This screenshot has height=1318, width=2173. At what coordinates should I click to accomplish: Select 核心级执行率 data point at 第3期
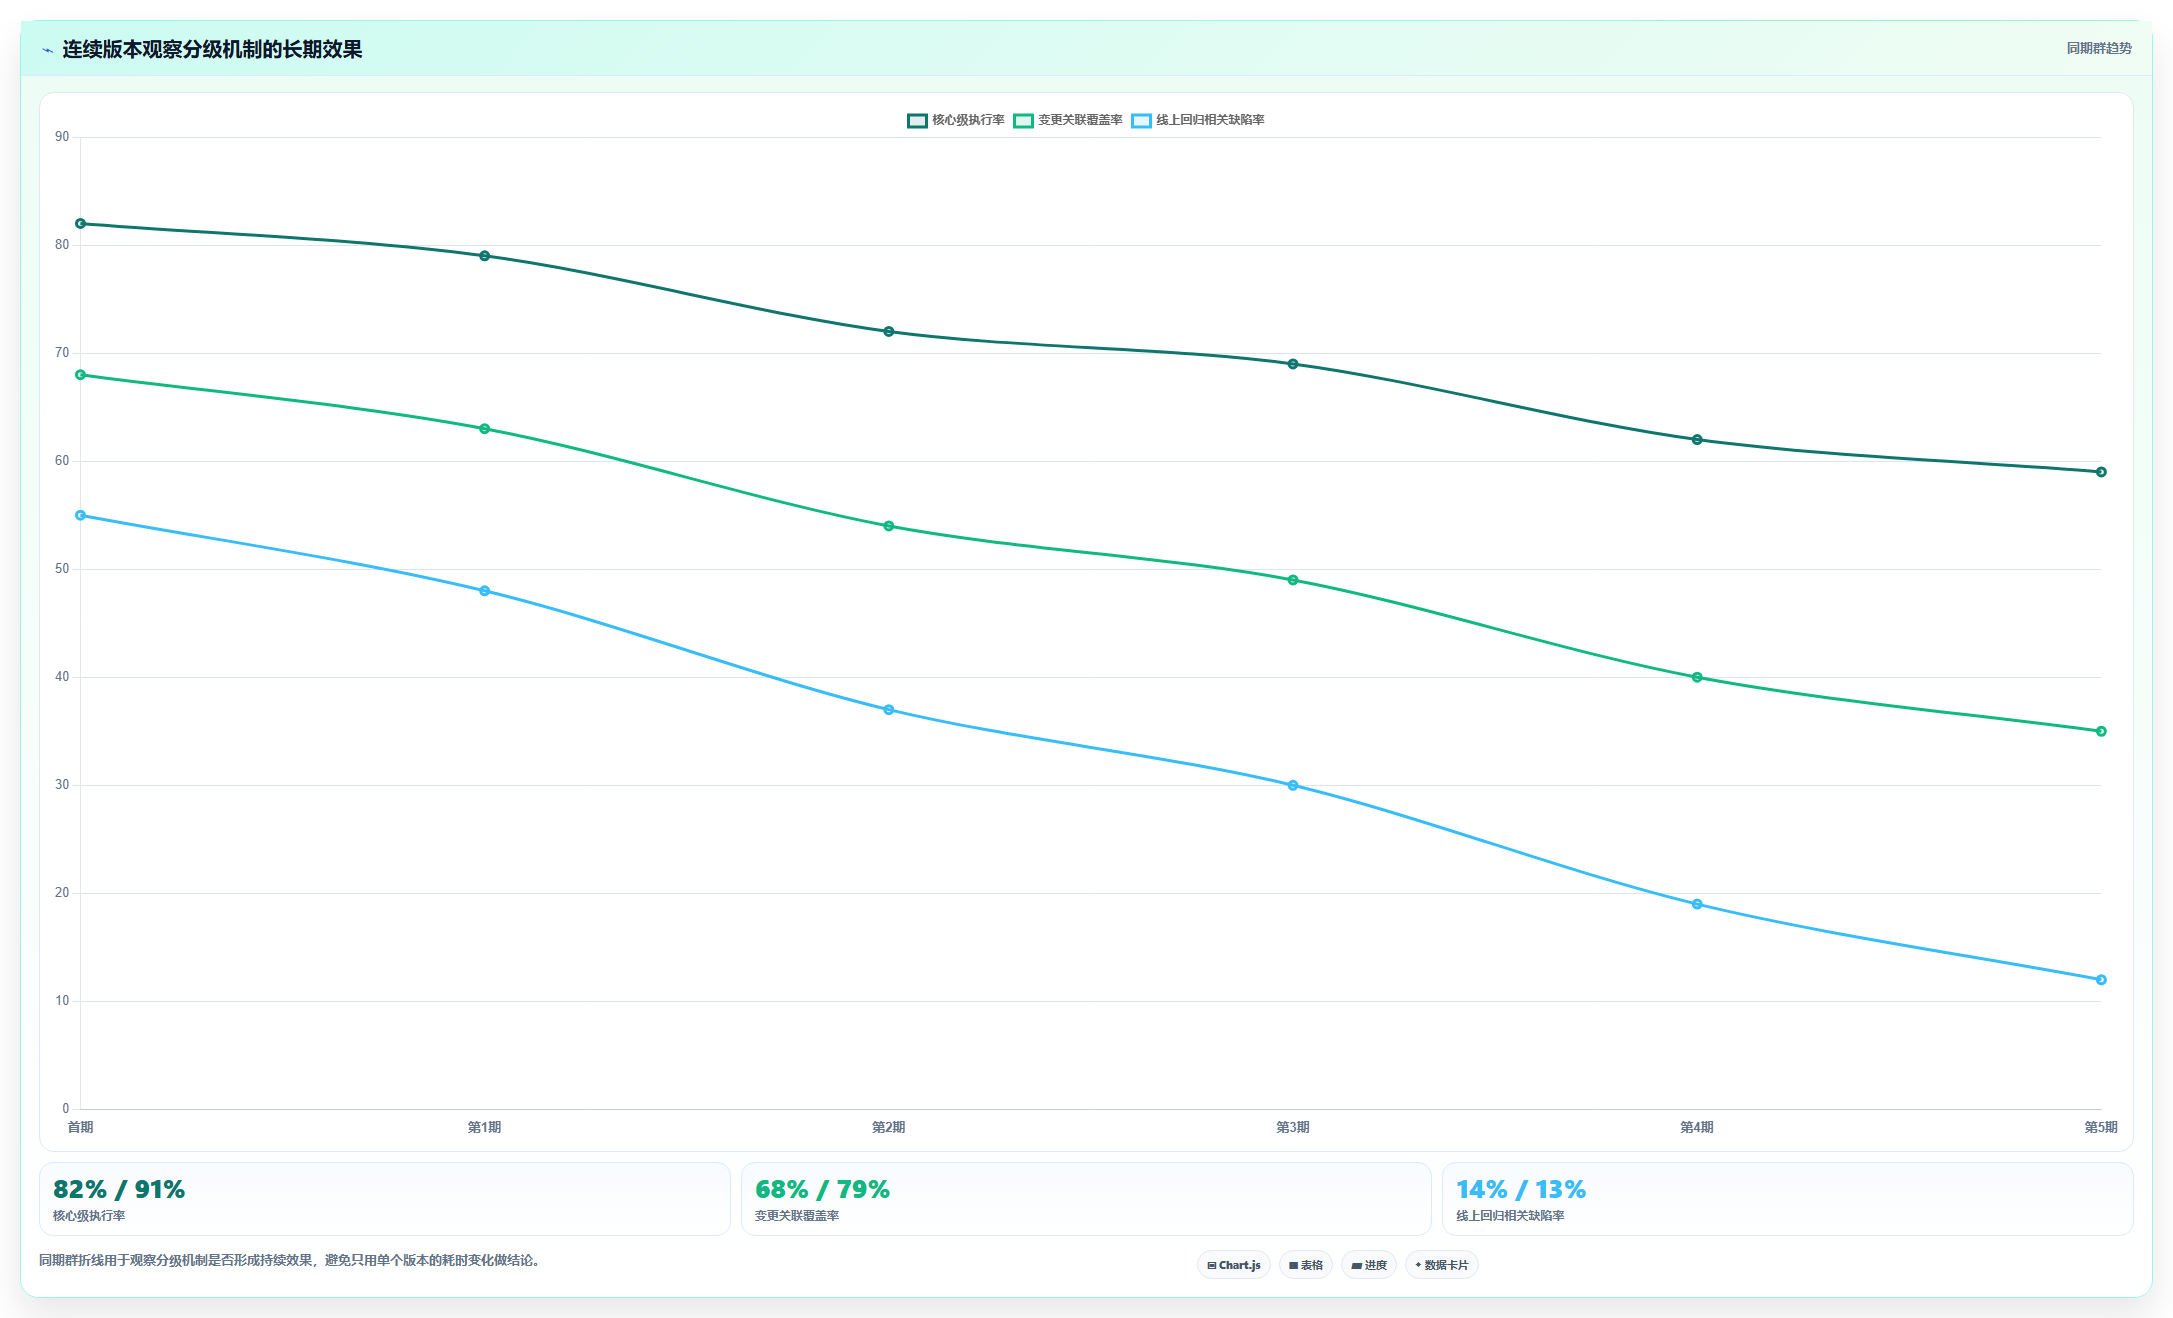click(1293, 364)
